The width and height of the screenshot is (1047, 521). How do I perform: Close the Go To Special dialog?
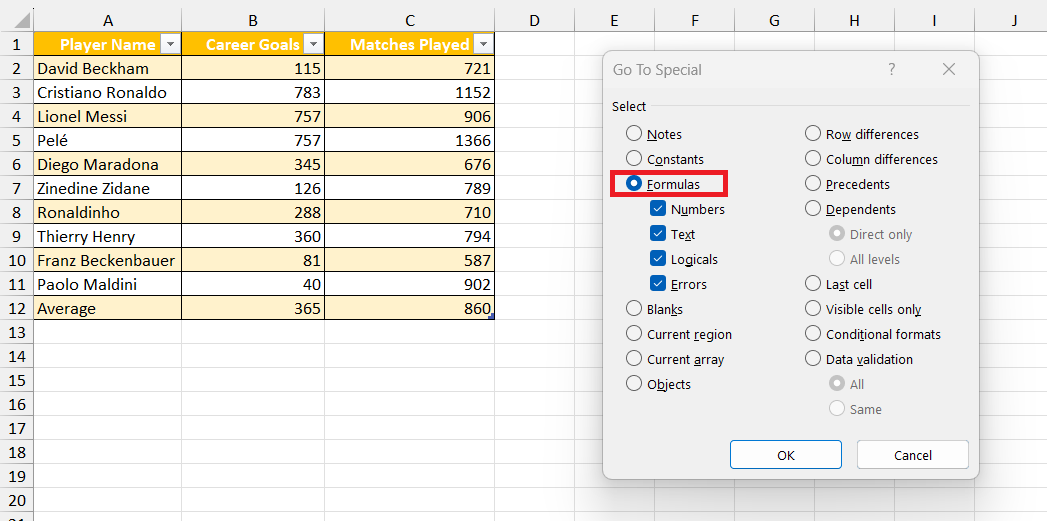pyautogui.click(x=948, y=69)
